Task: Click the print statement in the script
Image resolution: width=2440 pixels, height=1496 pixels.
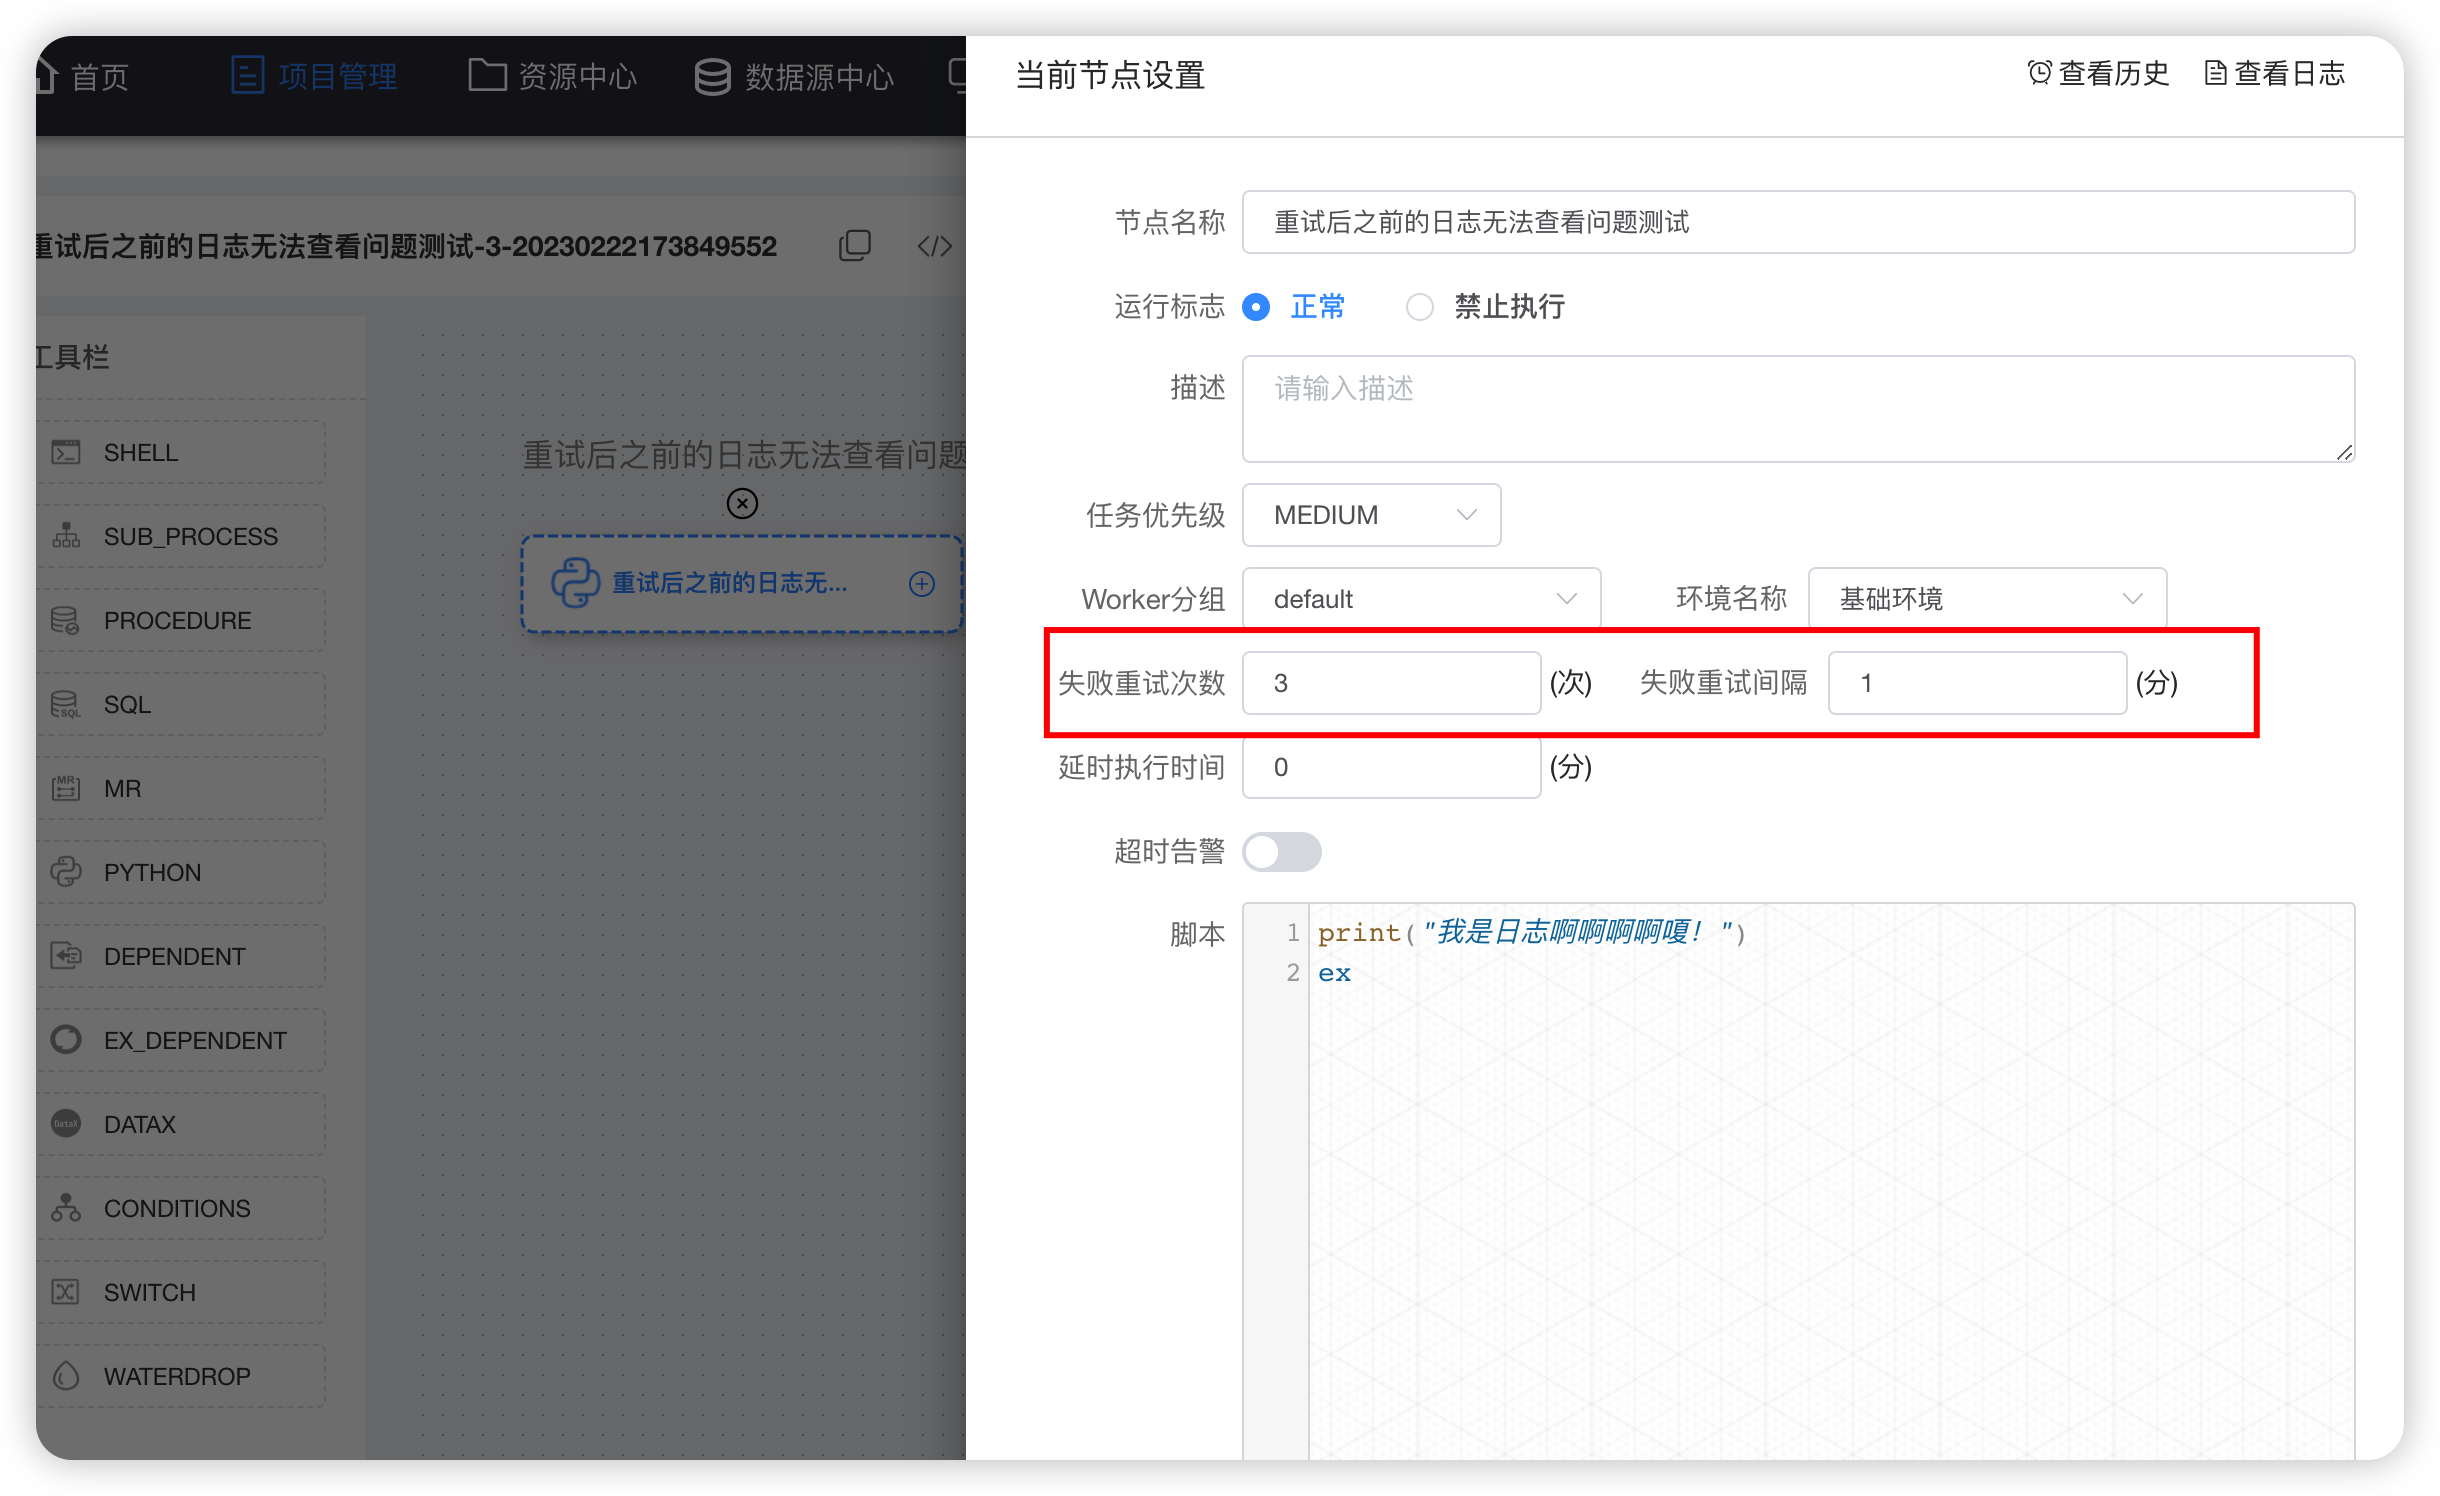Action: (1531, 932)
